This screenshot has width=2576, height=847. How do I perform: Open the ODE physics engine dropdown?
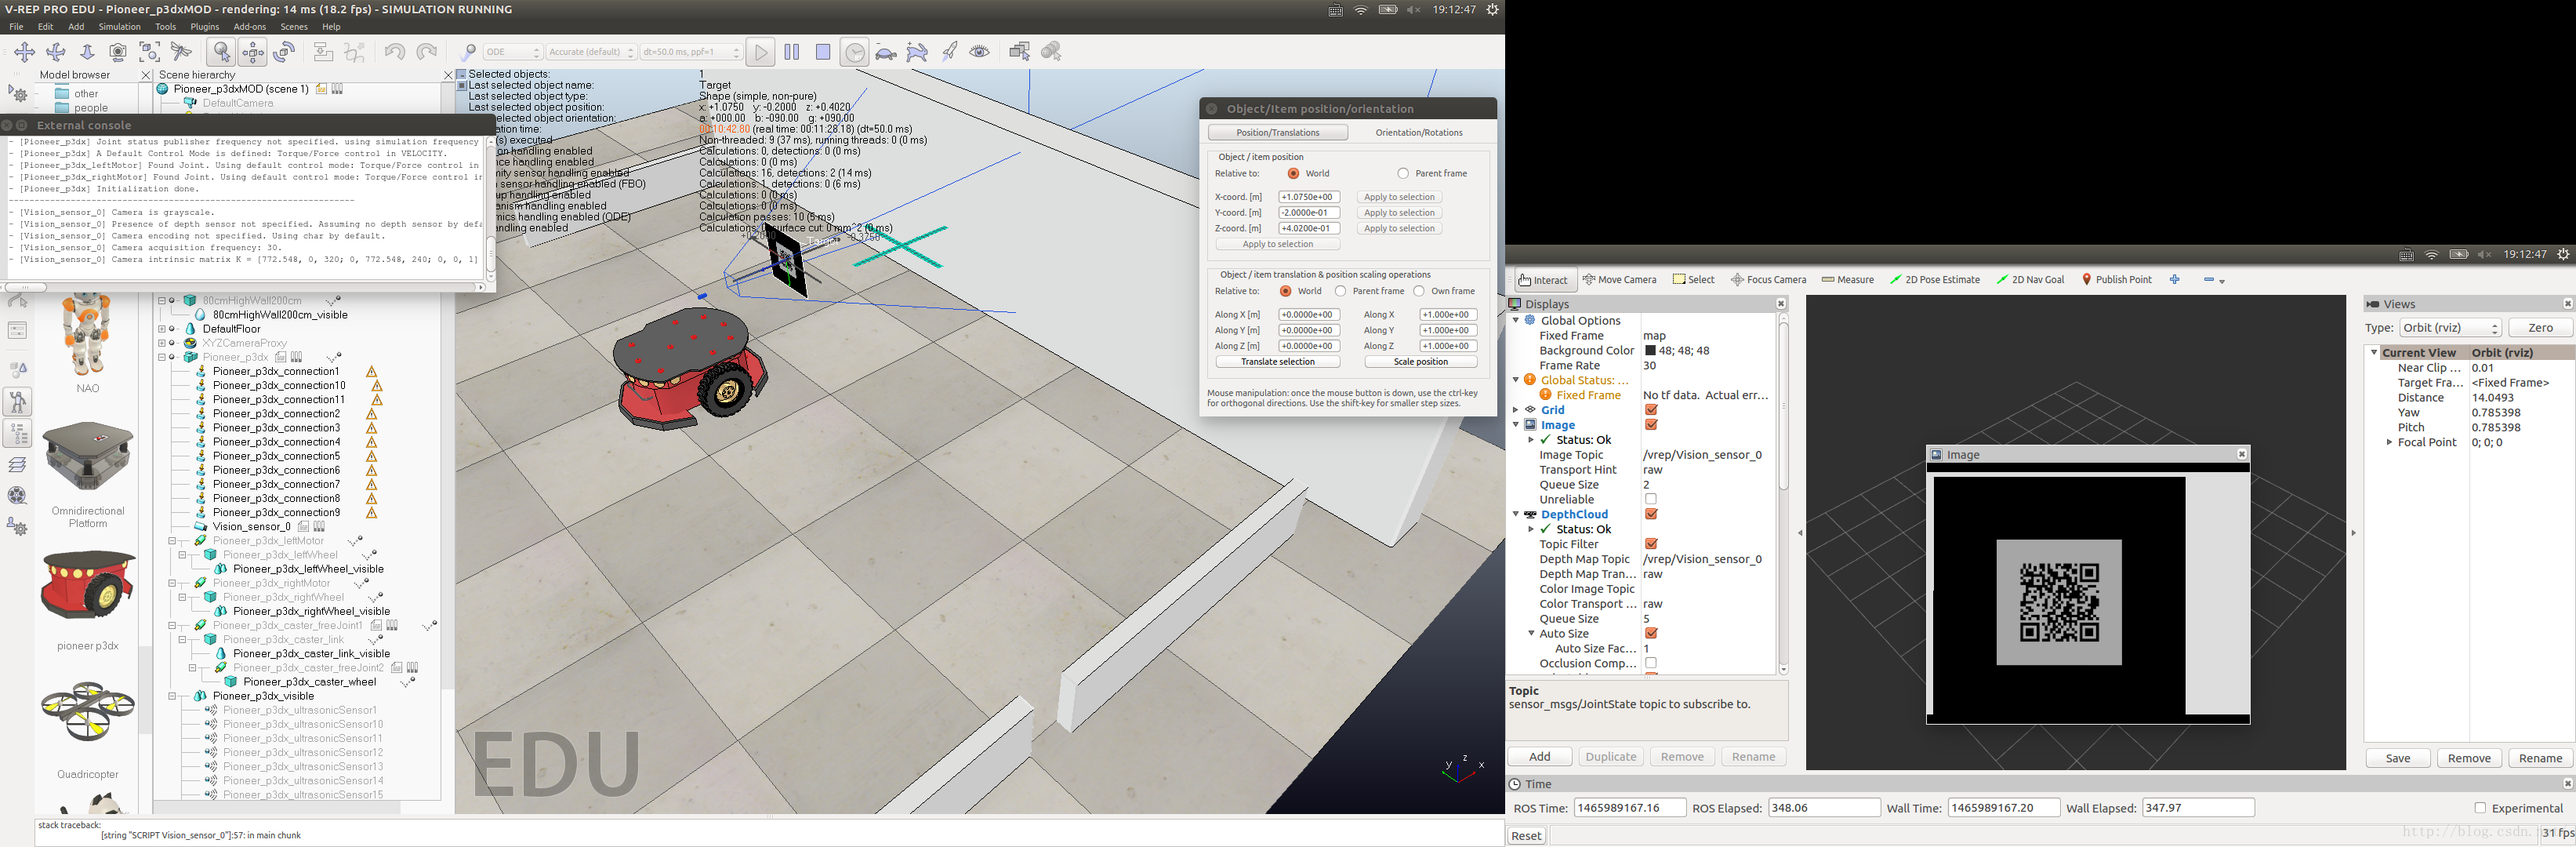point(513,52)
